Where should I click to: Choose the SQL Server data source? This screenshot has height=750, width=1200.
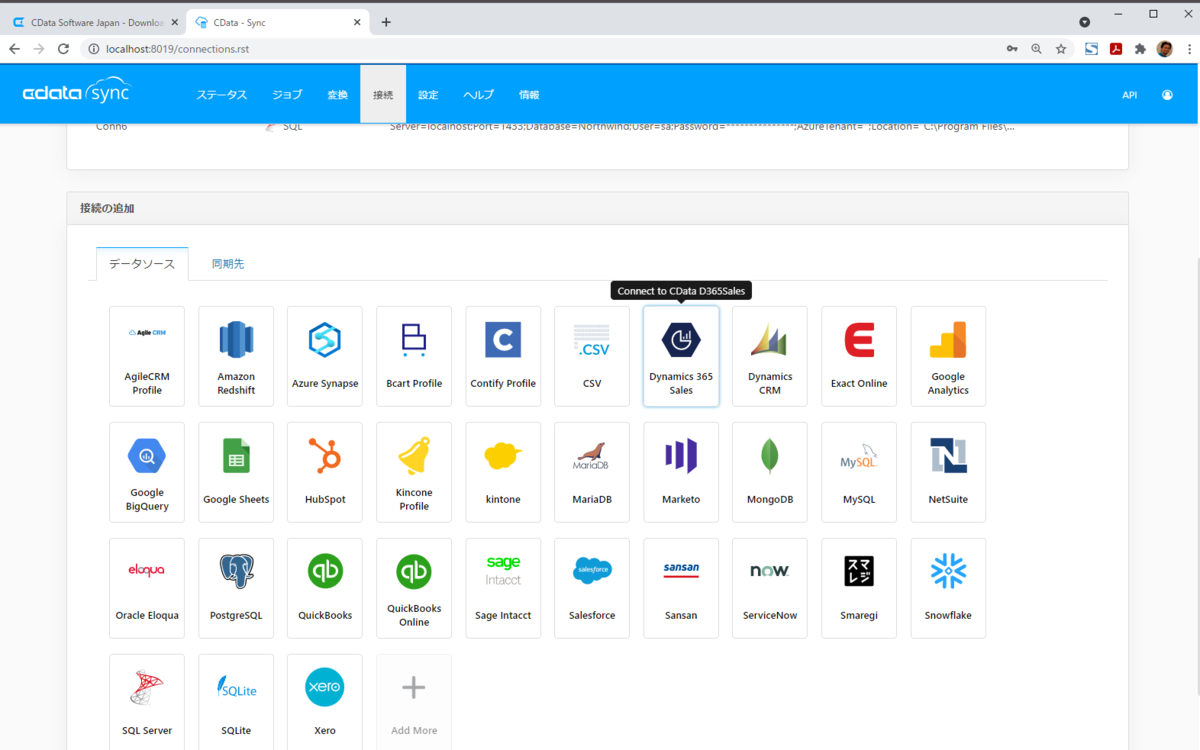tap(147, 702)
